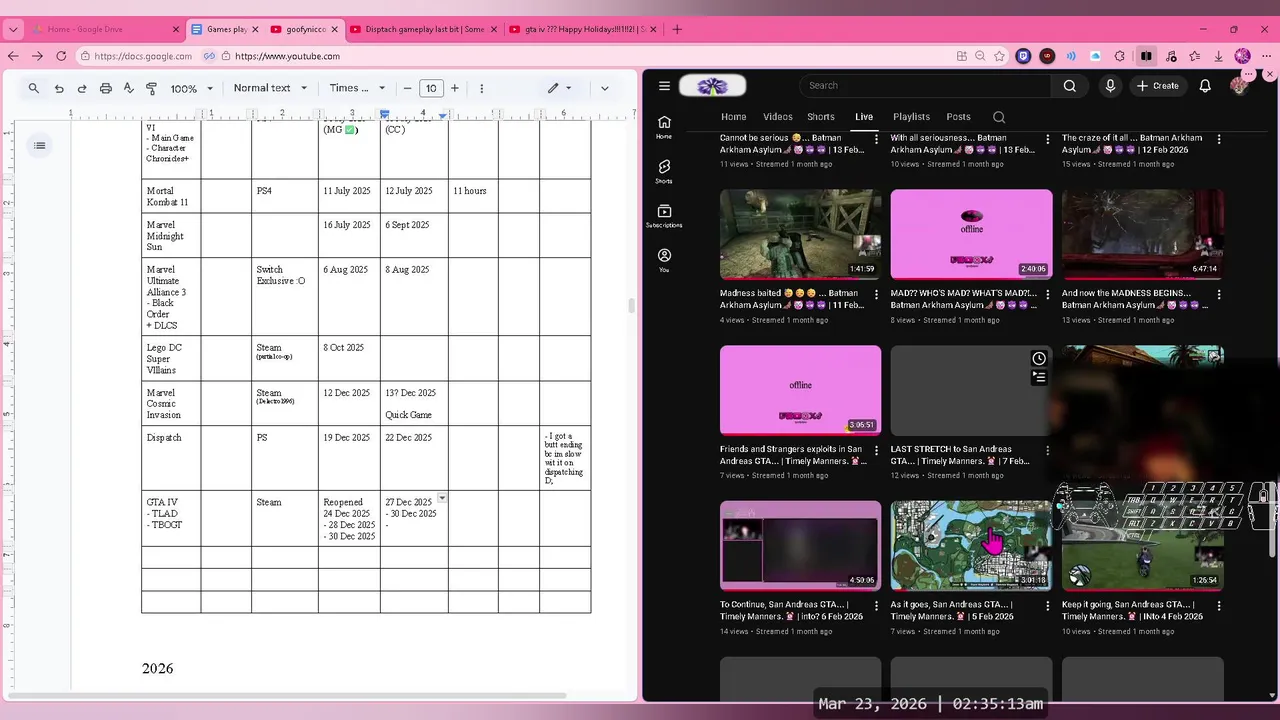Open options for 'Madness baited' video

pos(877,295)
